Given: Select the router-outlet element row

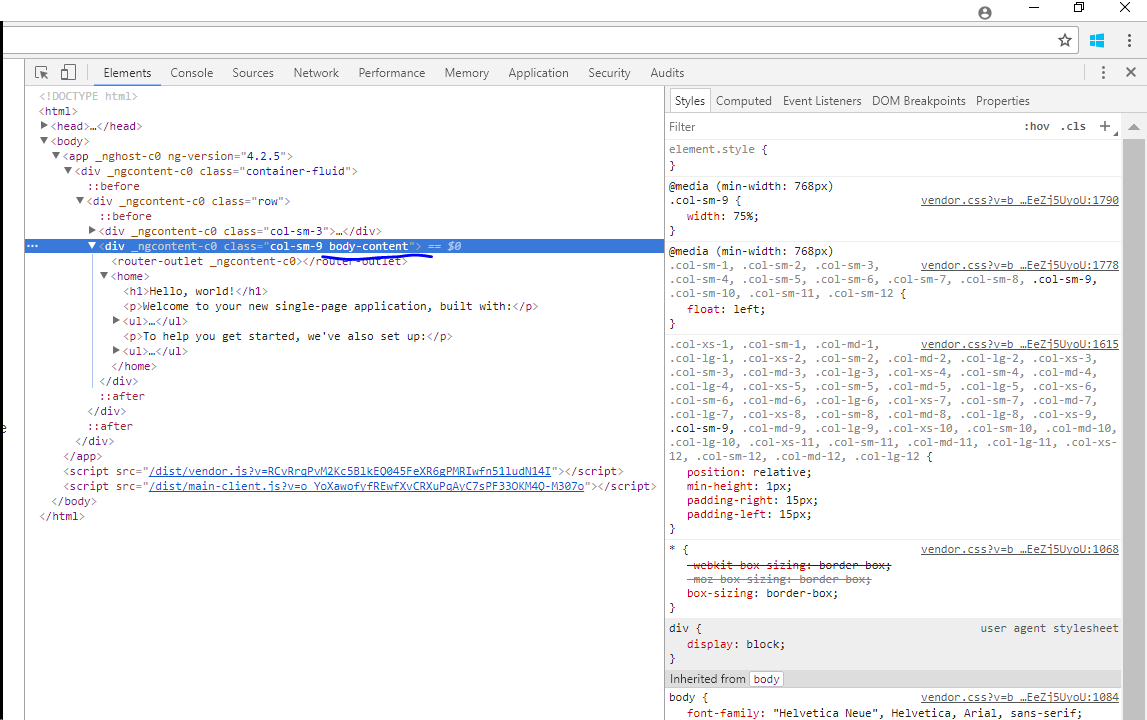Looking at the screenshot, I should click(x=259, y=261).
